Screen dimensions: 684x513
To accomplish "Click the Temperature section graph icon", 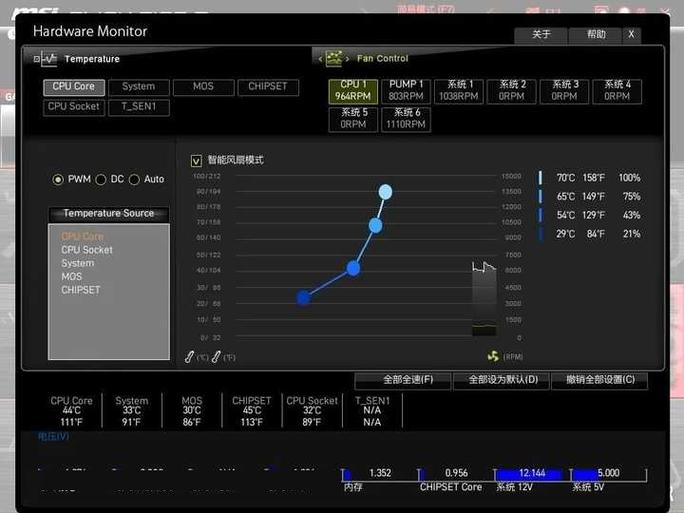I will (x=48, y=59).
